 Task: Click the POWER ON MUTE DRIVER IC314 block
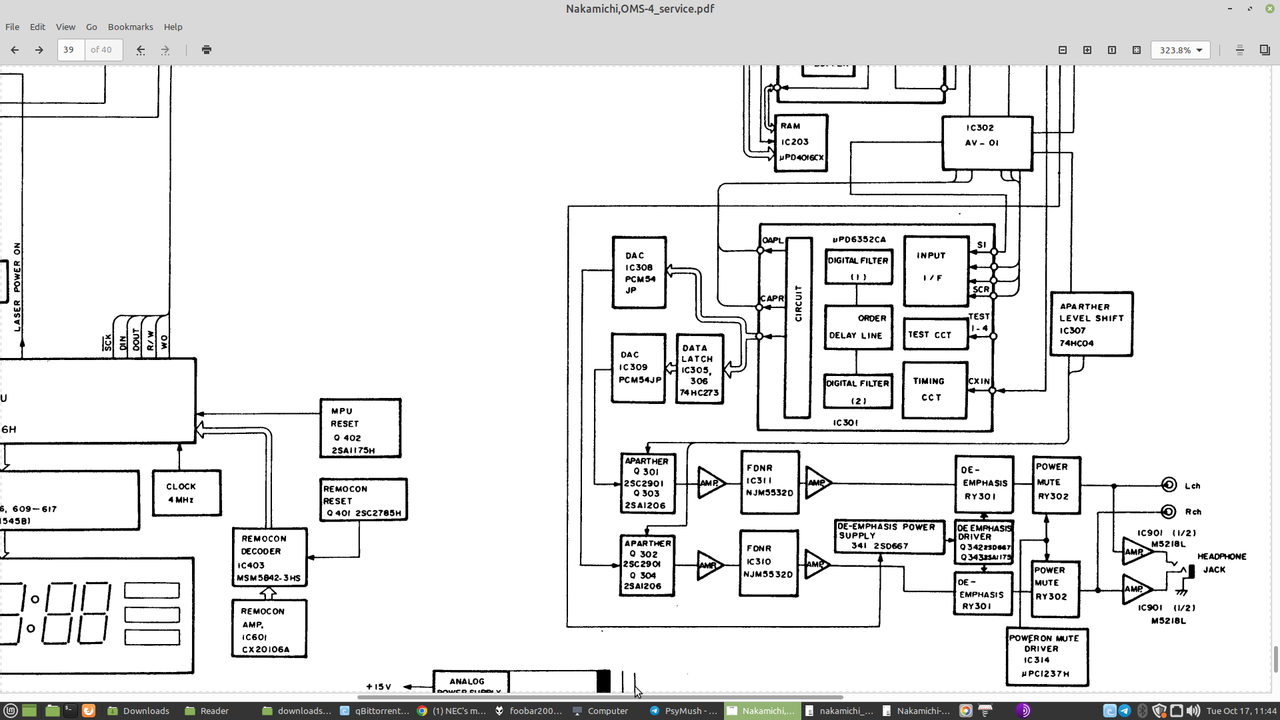(1047, 656)
